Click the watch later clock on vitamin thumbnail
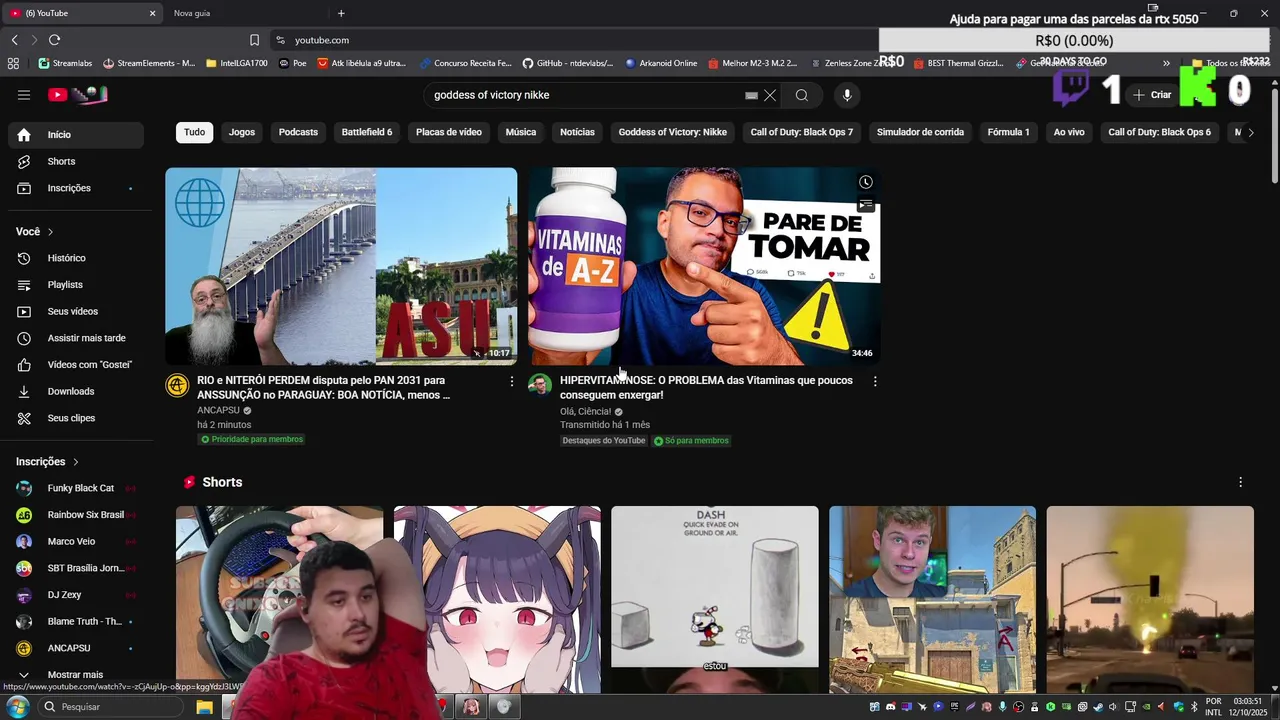Viewport: 1280px width, 720px height. 866,182
